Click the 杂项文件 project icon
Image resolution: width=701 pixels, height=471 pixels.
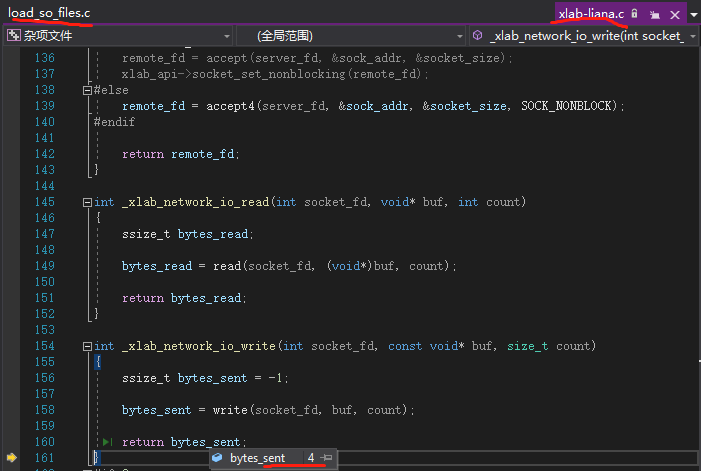(13, 35)
